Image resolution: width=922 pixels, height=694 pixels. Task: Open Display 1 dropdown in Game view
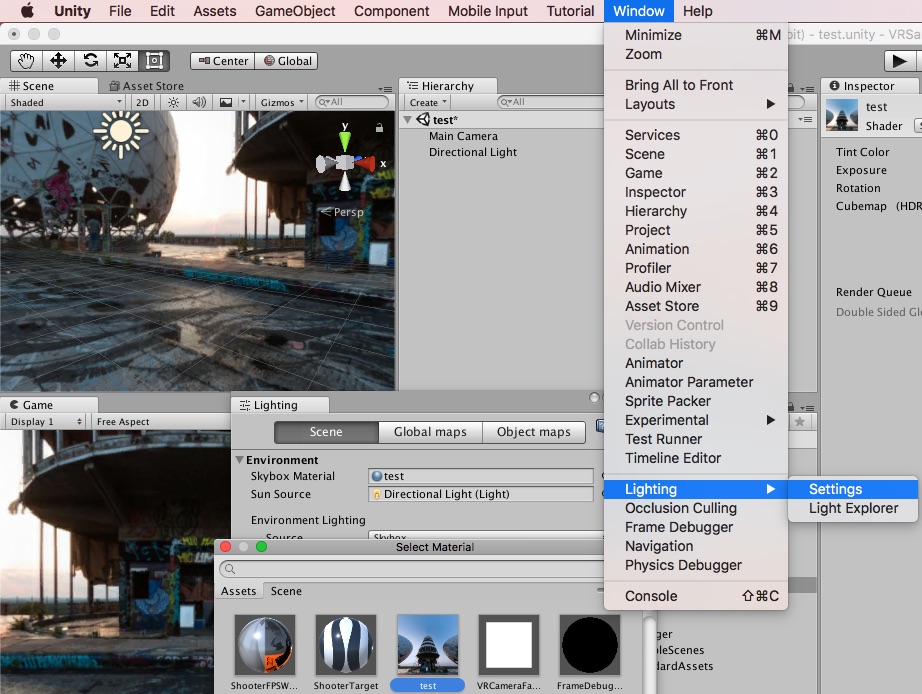[46, 422]
